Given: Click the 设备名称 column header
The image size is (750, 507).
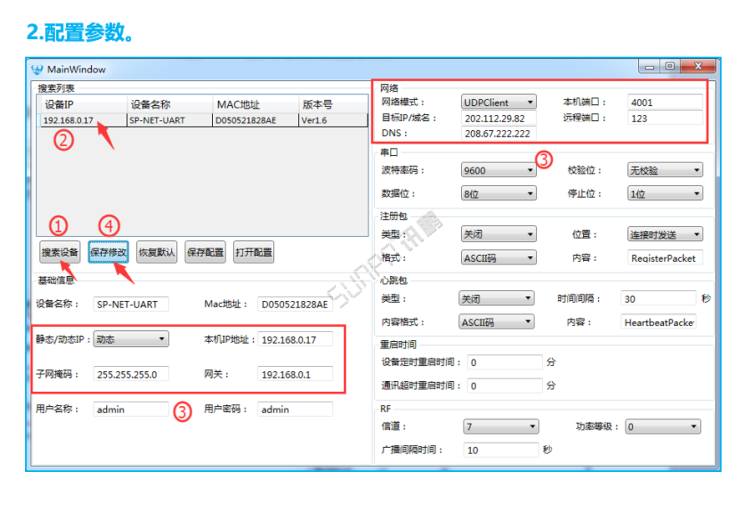Looking at the screenshot, I should (169, 104).
